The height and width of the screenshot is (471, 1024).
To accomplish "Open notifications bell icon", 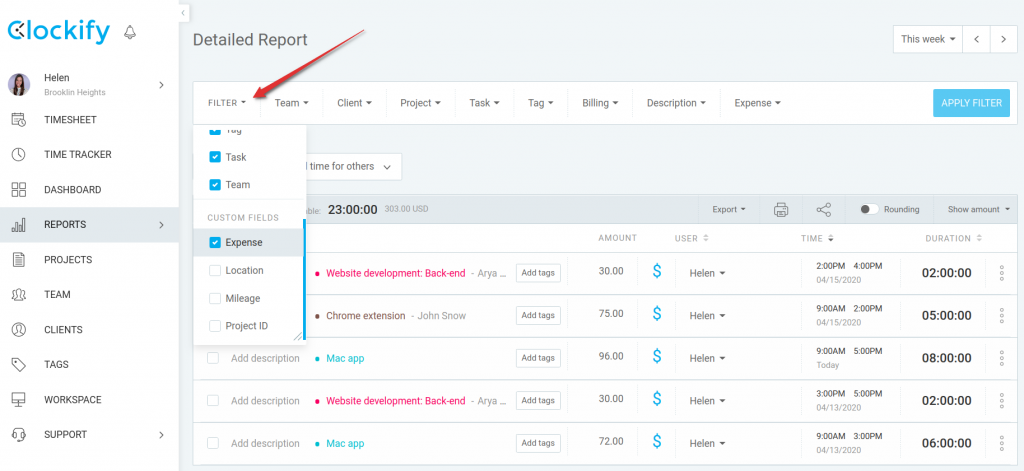I will (x=130, y=32).
